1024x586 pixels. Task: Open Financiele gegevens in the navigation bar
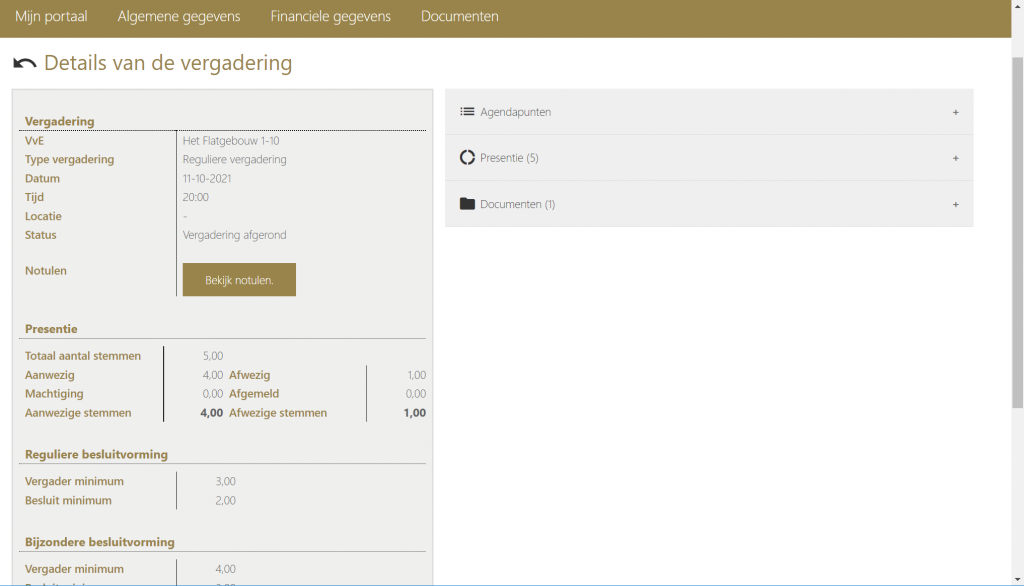pos(330,17)
